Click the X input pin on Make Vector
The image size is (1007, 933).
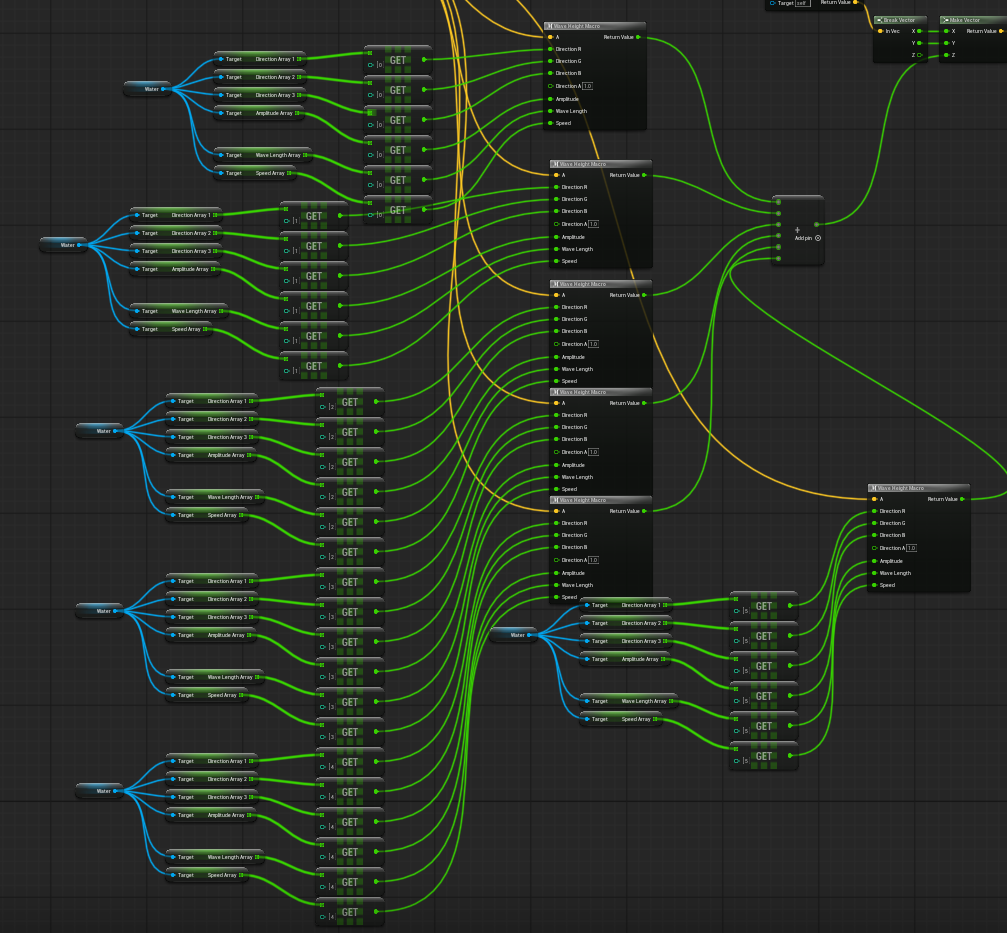pos(949,31)
